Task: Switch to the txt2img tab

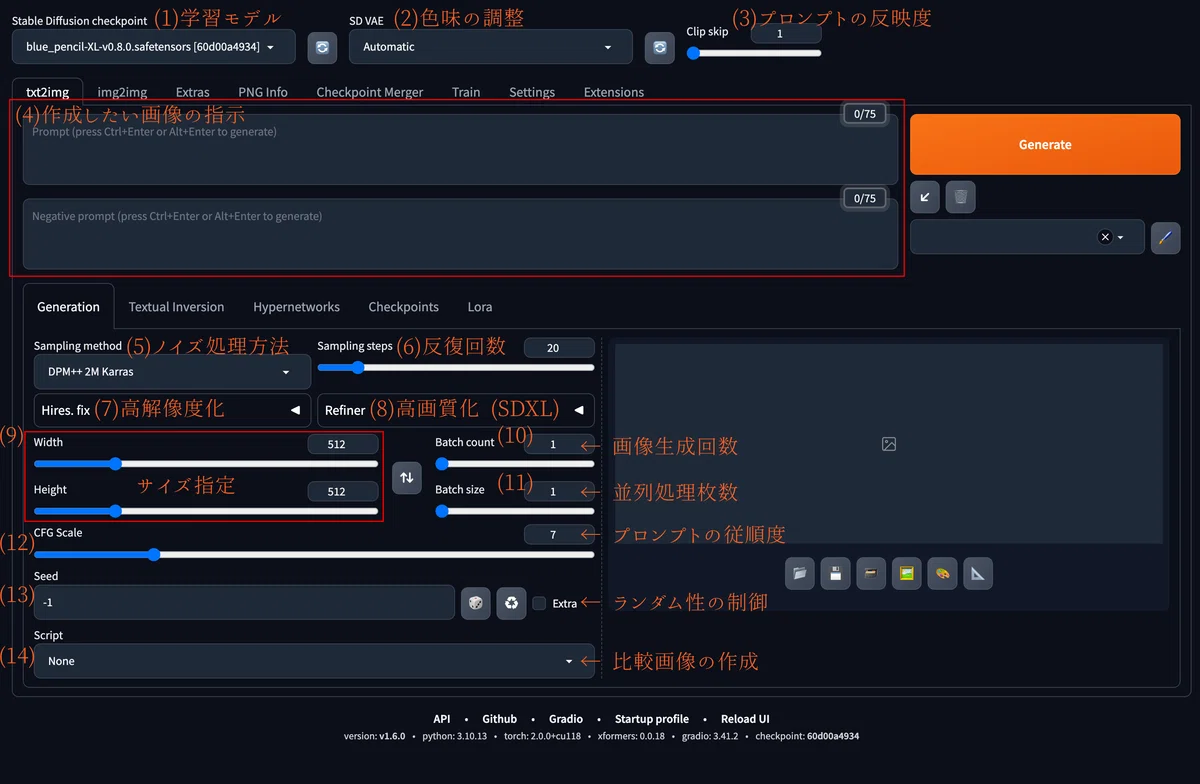Action: pyautogui.click(x=48, y=92)
